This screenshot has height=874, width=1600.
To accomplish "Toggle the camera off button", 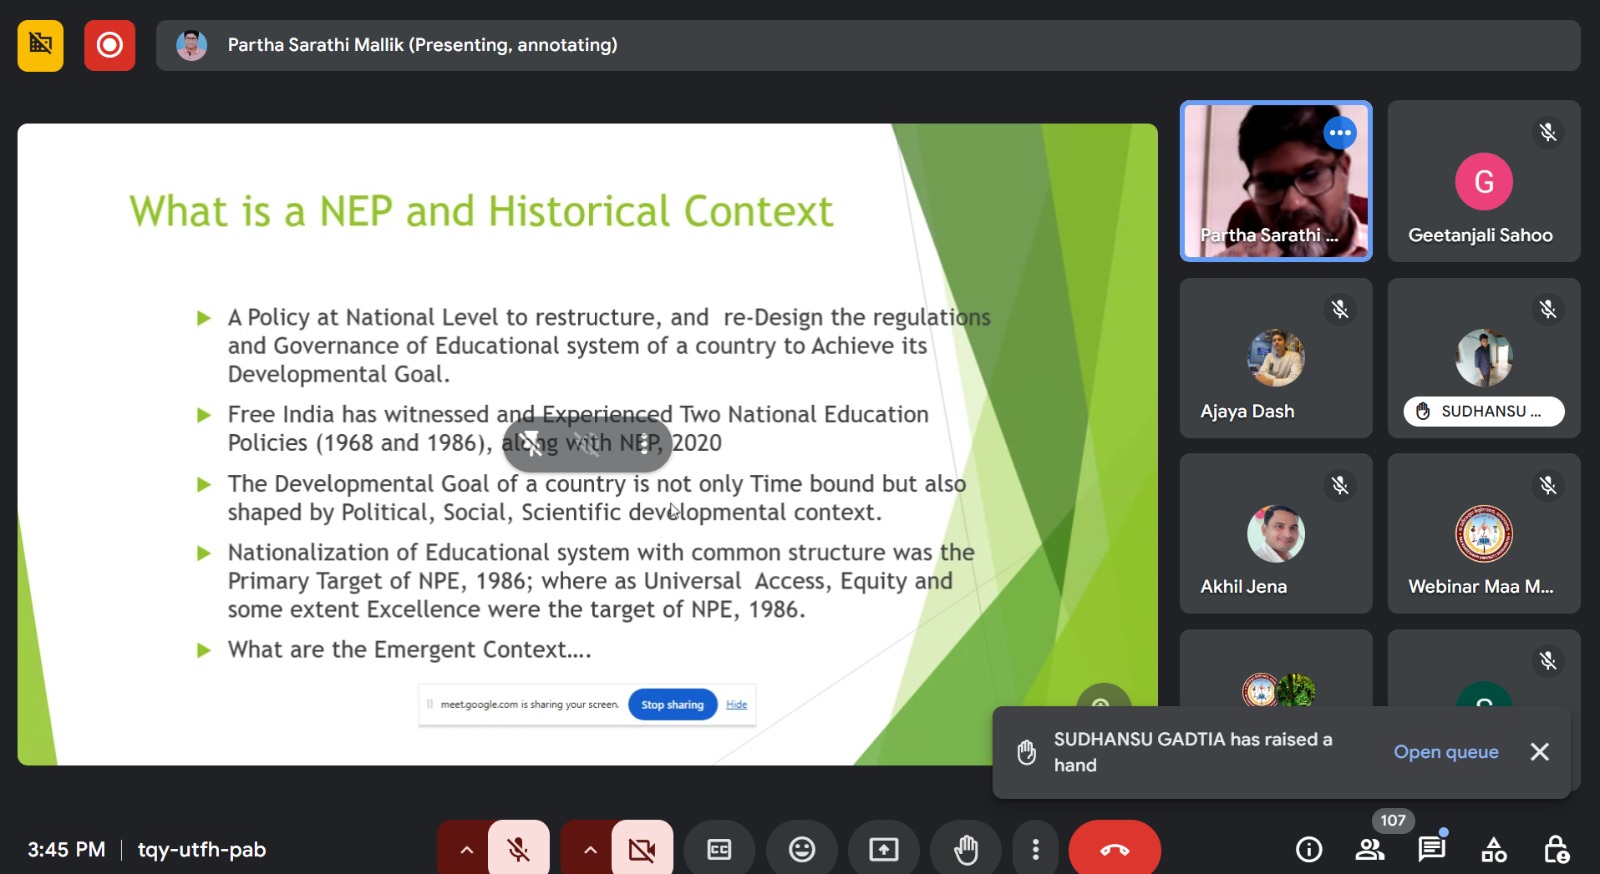I will [642, 849].
